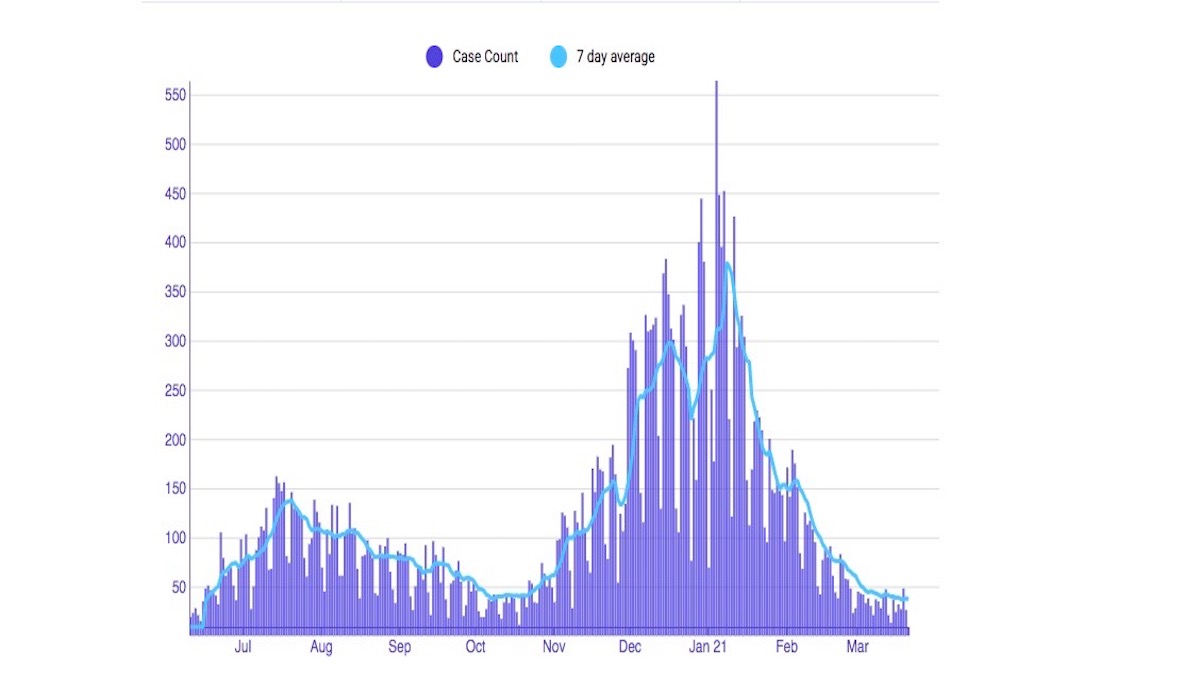
Task: Click the Sep month axis label
Action: pyautogui.click(x=399, y=647)
